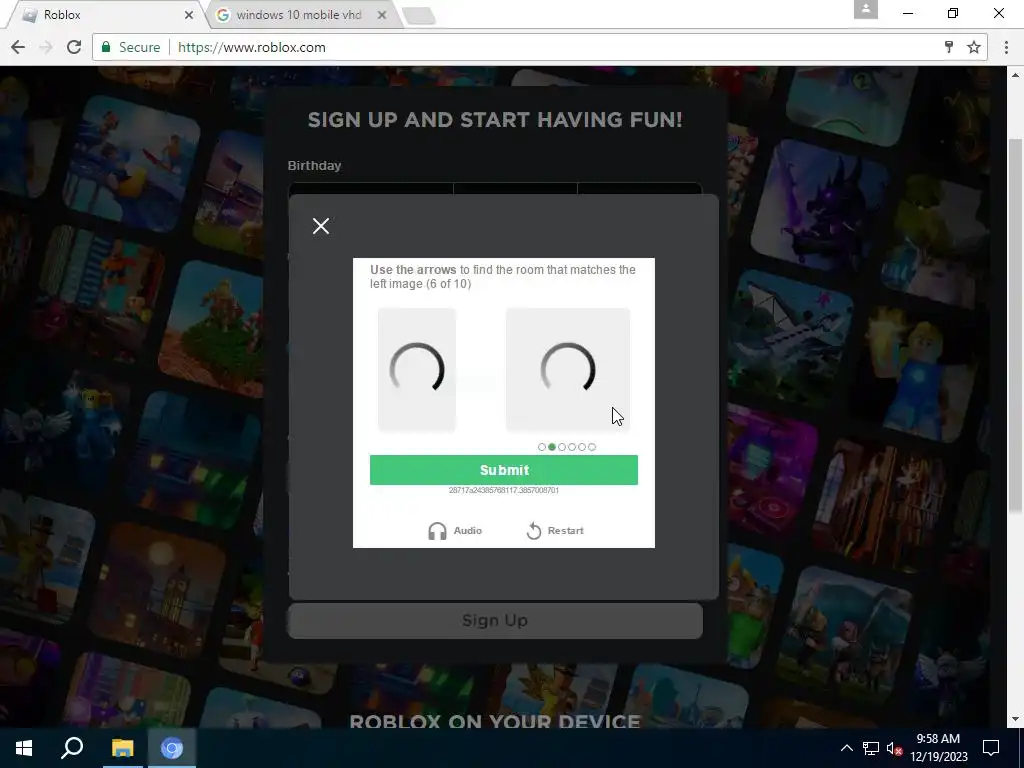Switch to windows 10 mobile vhd tab
1024x768 pixels.
point(304,14)
